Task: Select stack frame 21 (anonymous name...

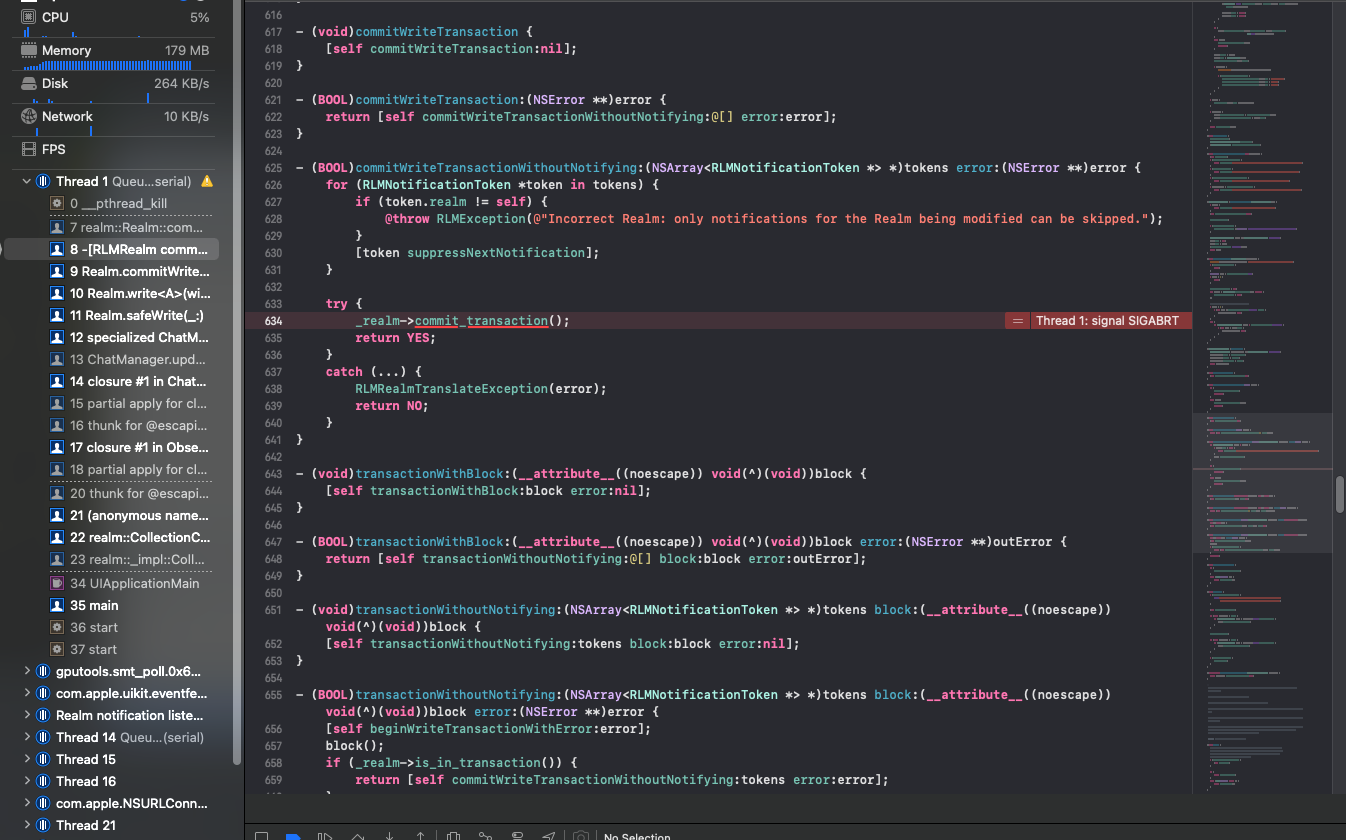Action: pyautogui.click(x=112, y=515)
